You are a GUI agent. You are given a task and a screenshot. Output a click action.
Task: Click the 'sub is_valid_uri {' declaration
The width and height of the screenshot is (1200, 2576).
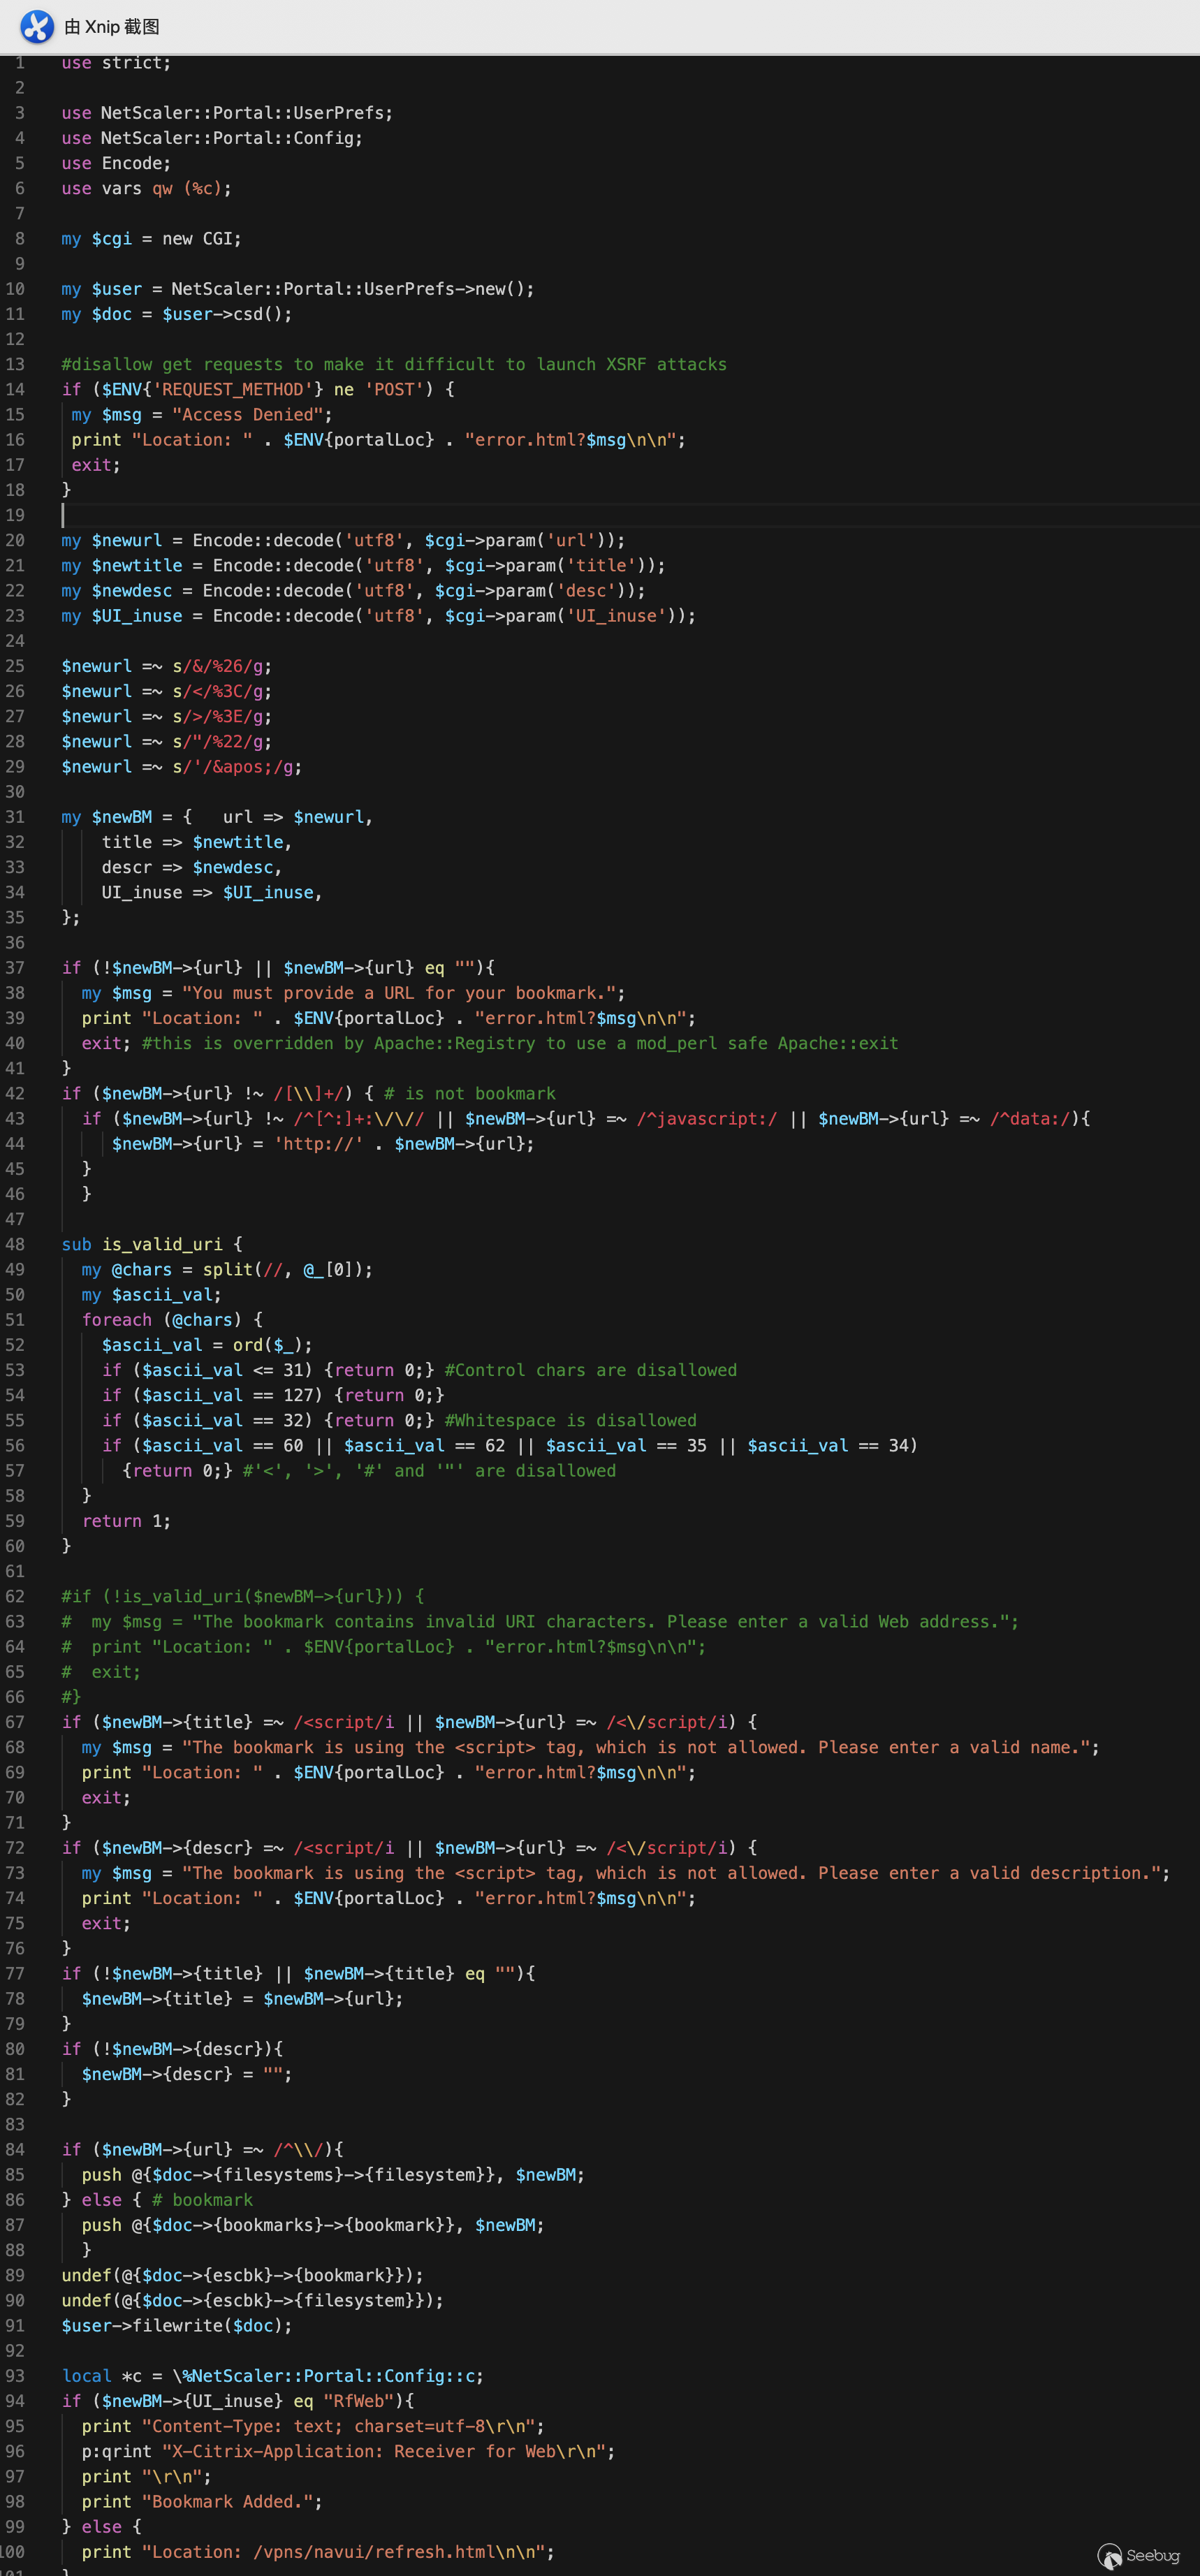tap(152, 1244)
